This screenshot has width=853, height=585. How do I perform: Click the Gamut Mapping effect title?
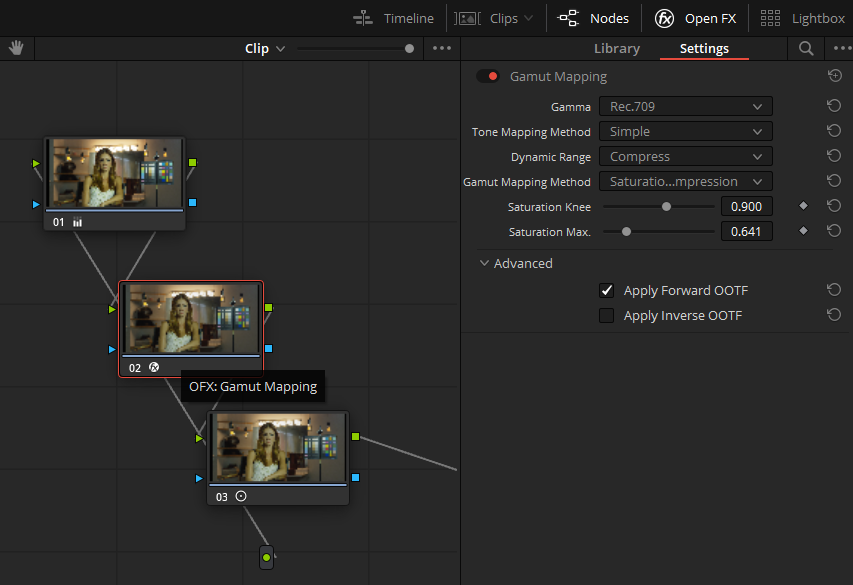point(558,76)
